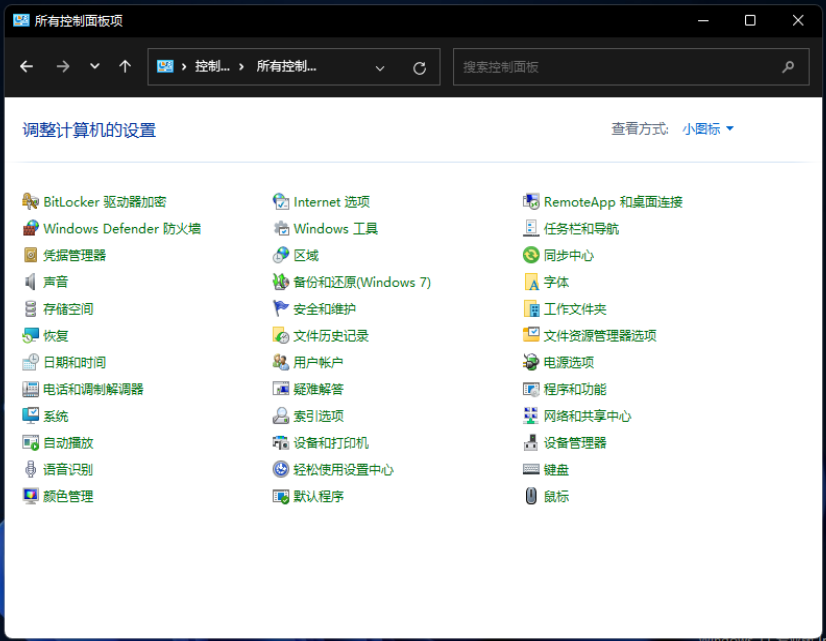Open the 电源选项 link
Image resolution: width=826 pixels, height=641 pixels.
[568, 363]
